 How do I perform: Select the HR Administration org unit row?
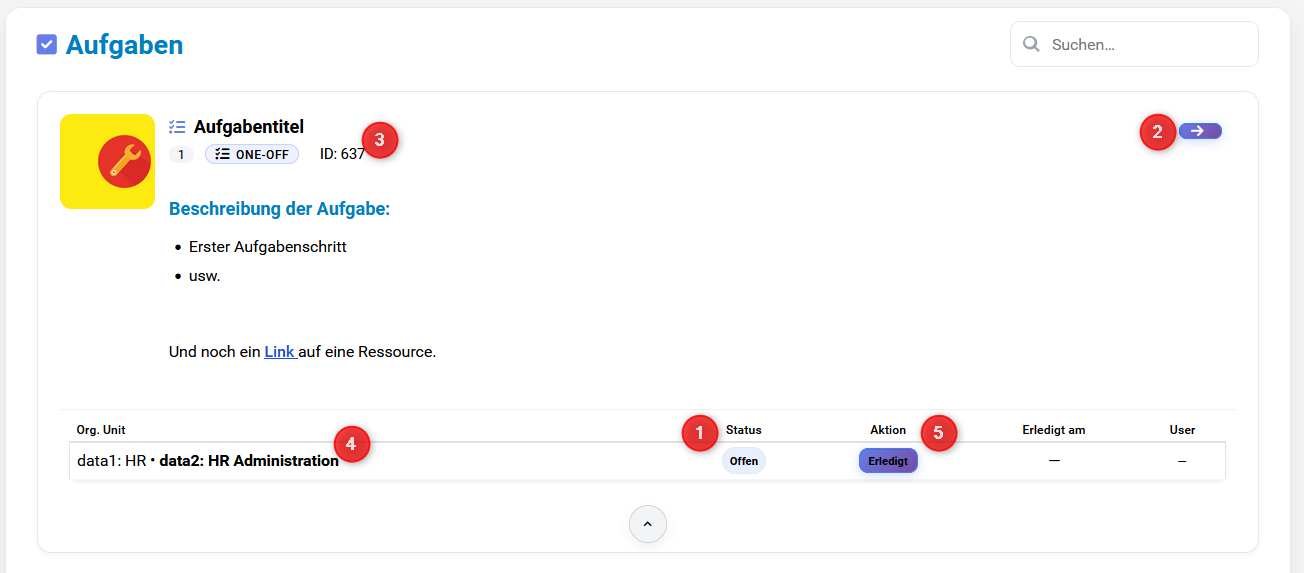pyautogui.click(x=248, y=461)
